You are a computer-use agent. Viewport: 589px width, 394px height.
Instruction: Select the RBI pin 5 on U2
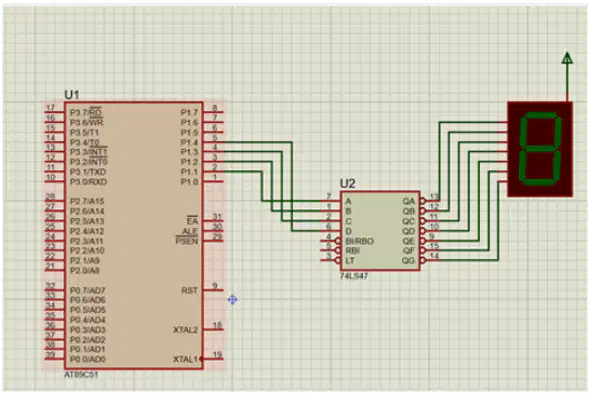[331, 250]
